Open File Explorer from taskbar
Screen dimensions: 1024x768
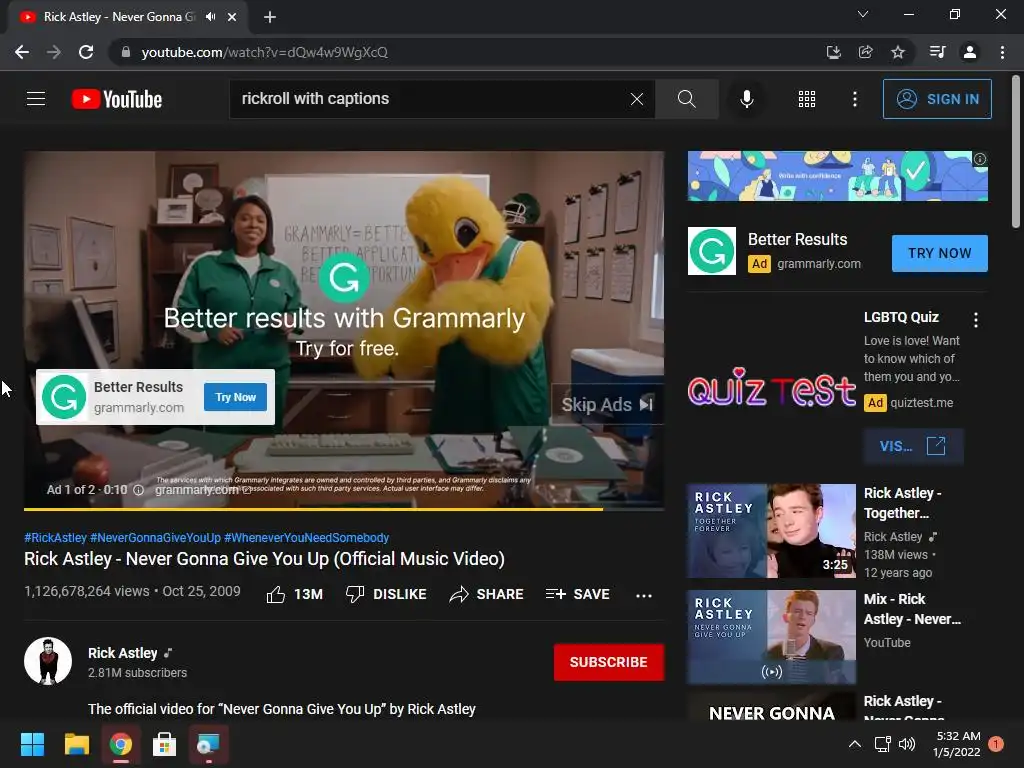point(76,744)
